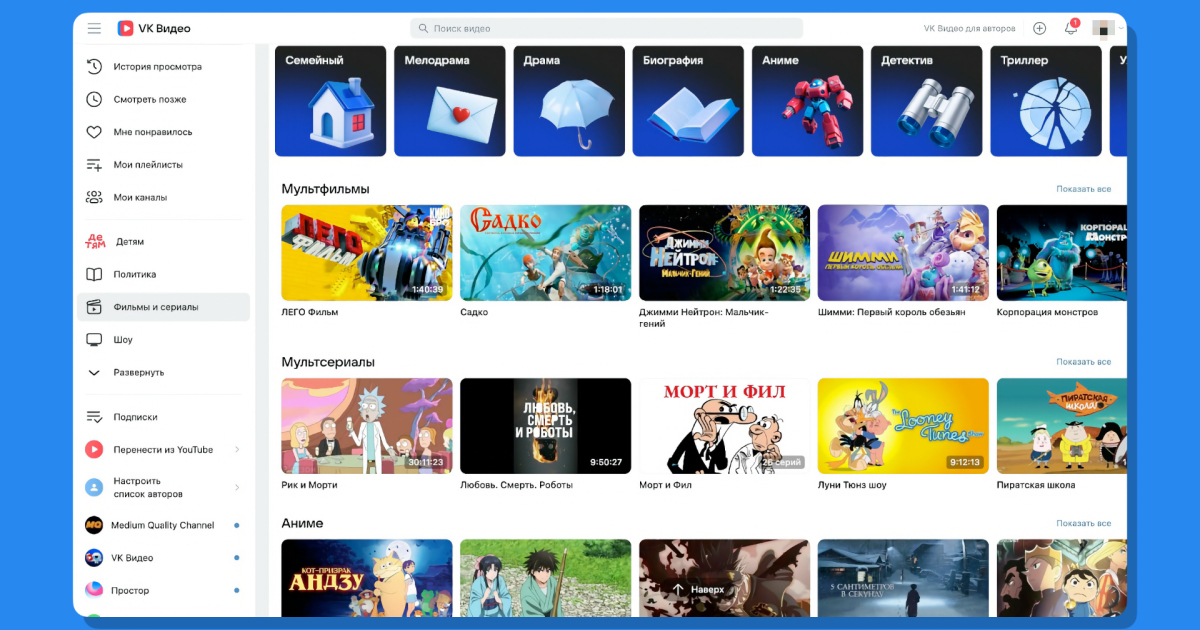The height and width of the screenshot is (630, 1200).
Task: Expand the Перенести из YouTube chevron
Action: click(x=237, y=450)
